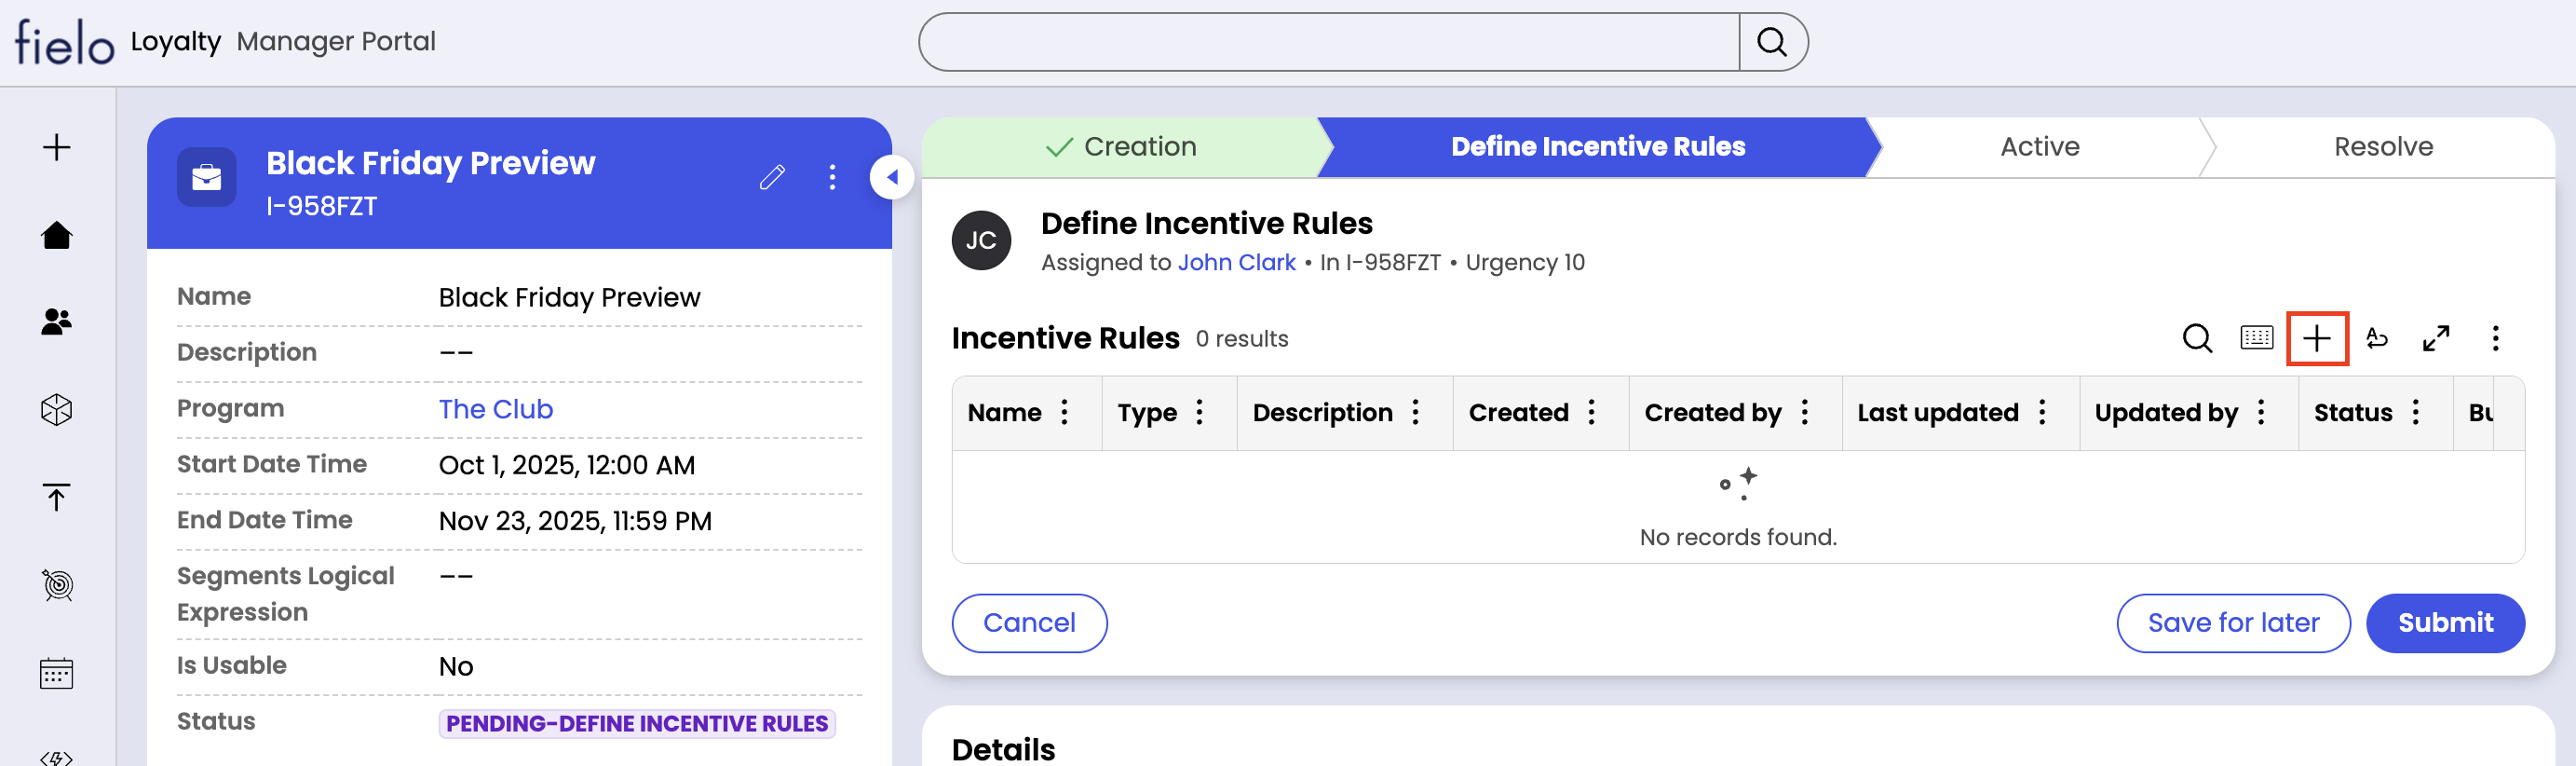Click the Cancel button
The width and height of the screenshot is (2576, 766).
coord(1029,623)
